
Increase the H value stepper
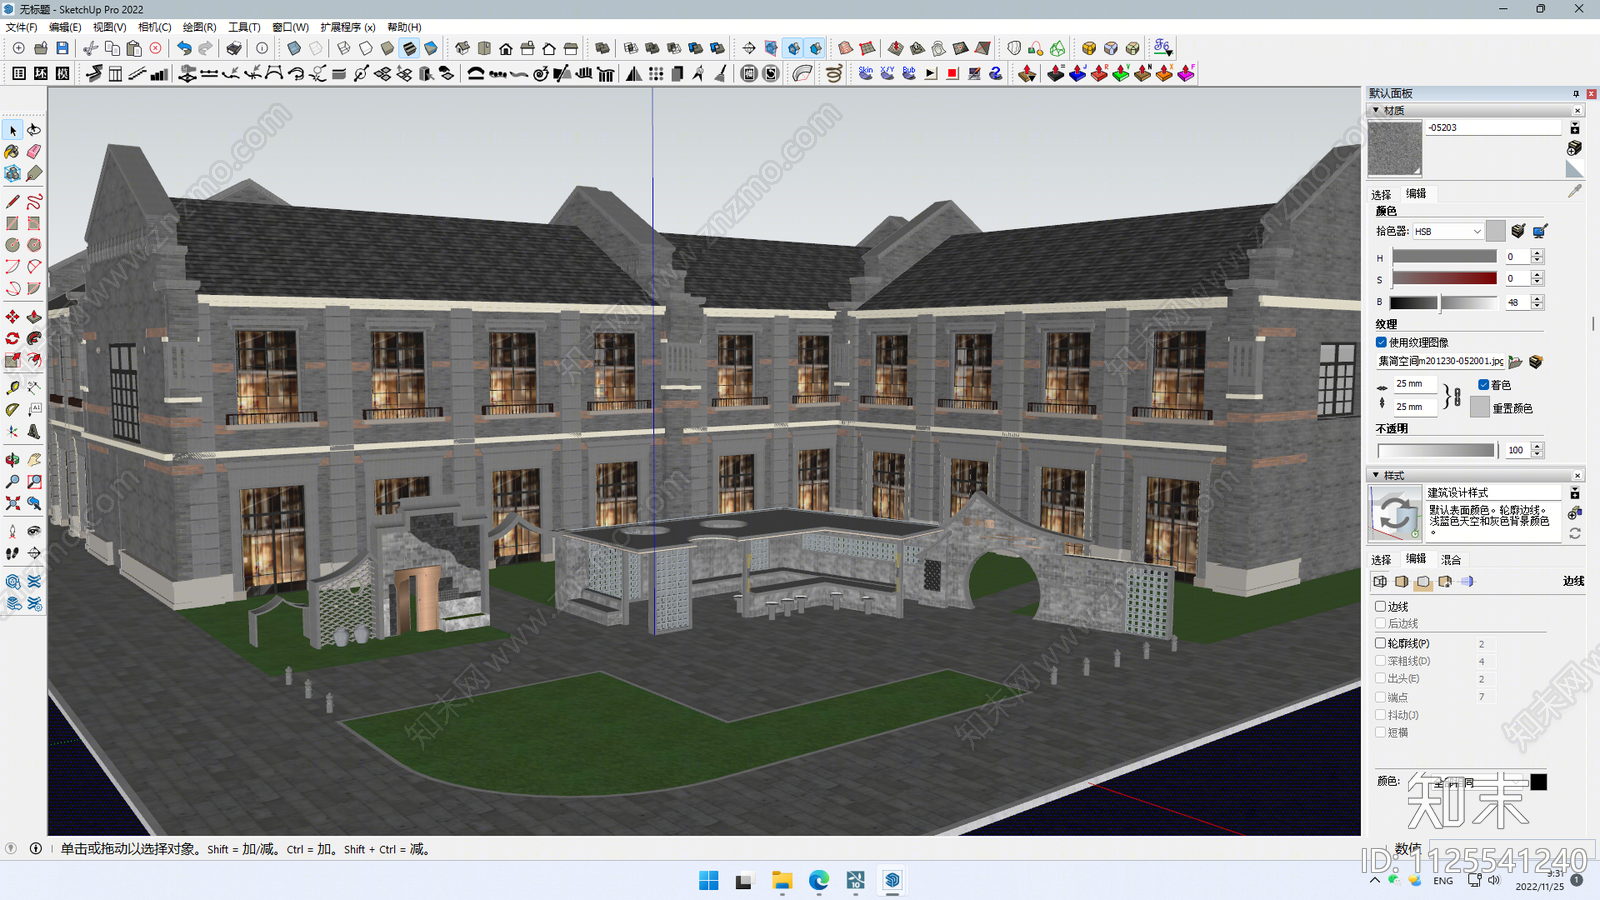pos(1537,253)
